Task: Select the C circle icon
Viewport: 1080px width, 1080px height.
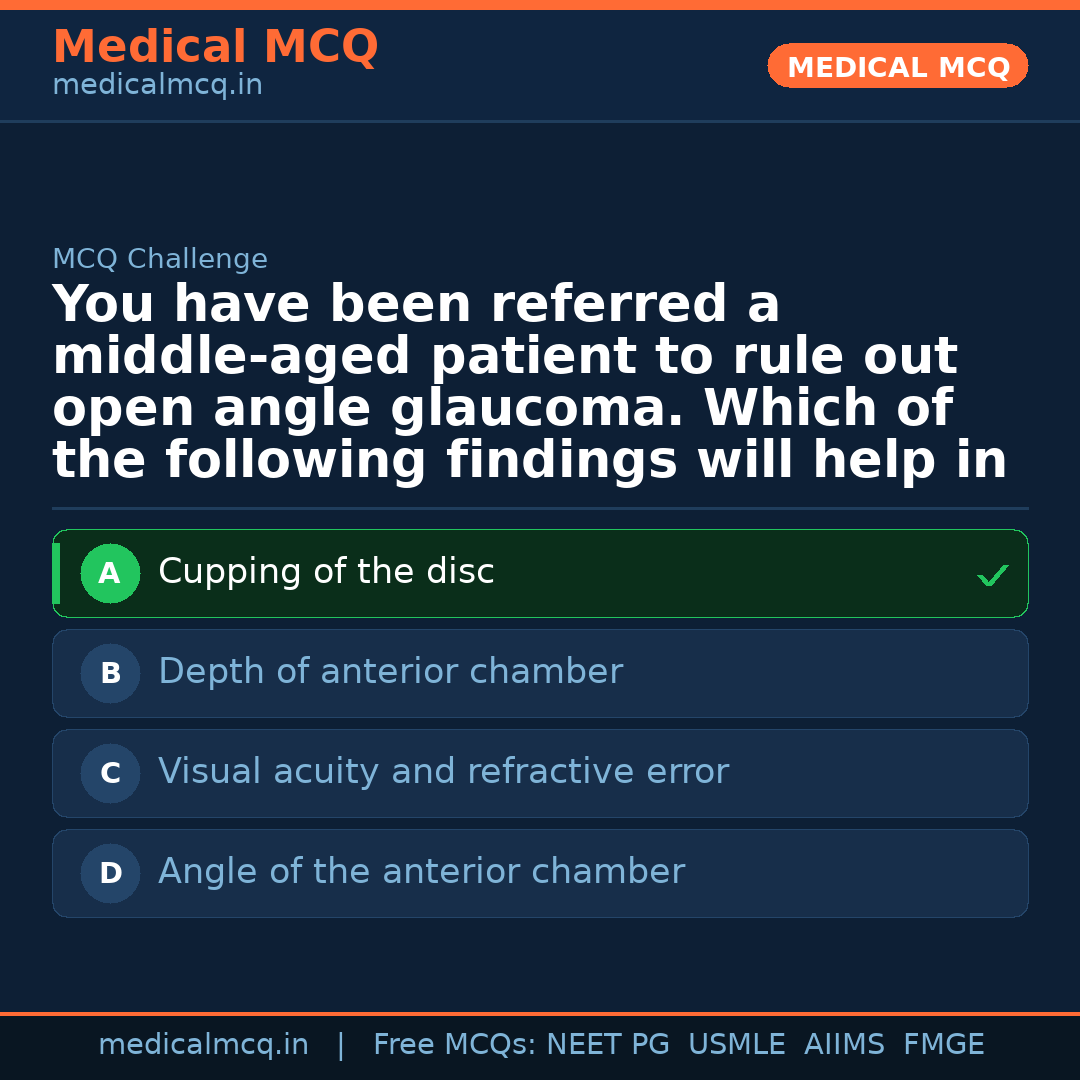Action: 110,773
